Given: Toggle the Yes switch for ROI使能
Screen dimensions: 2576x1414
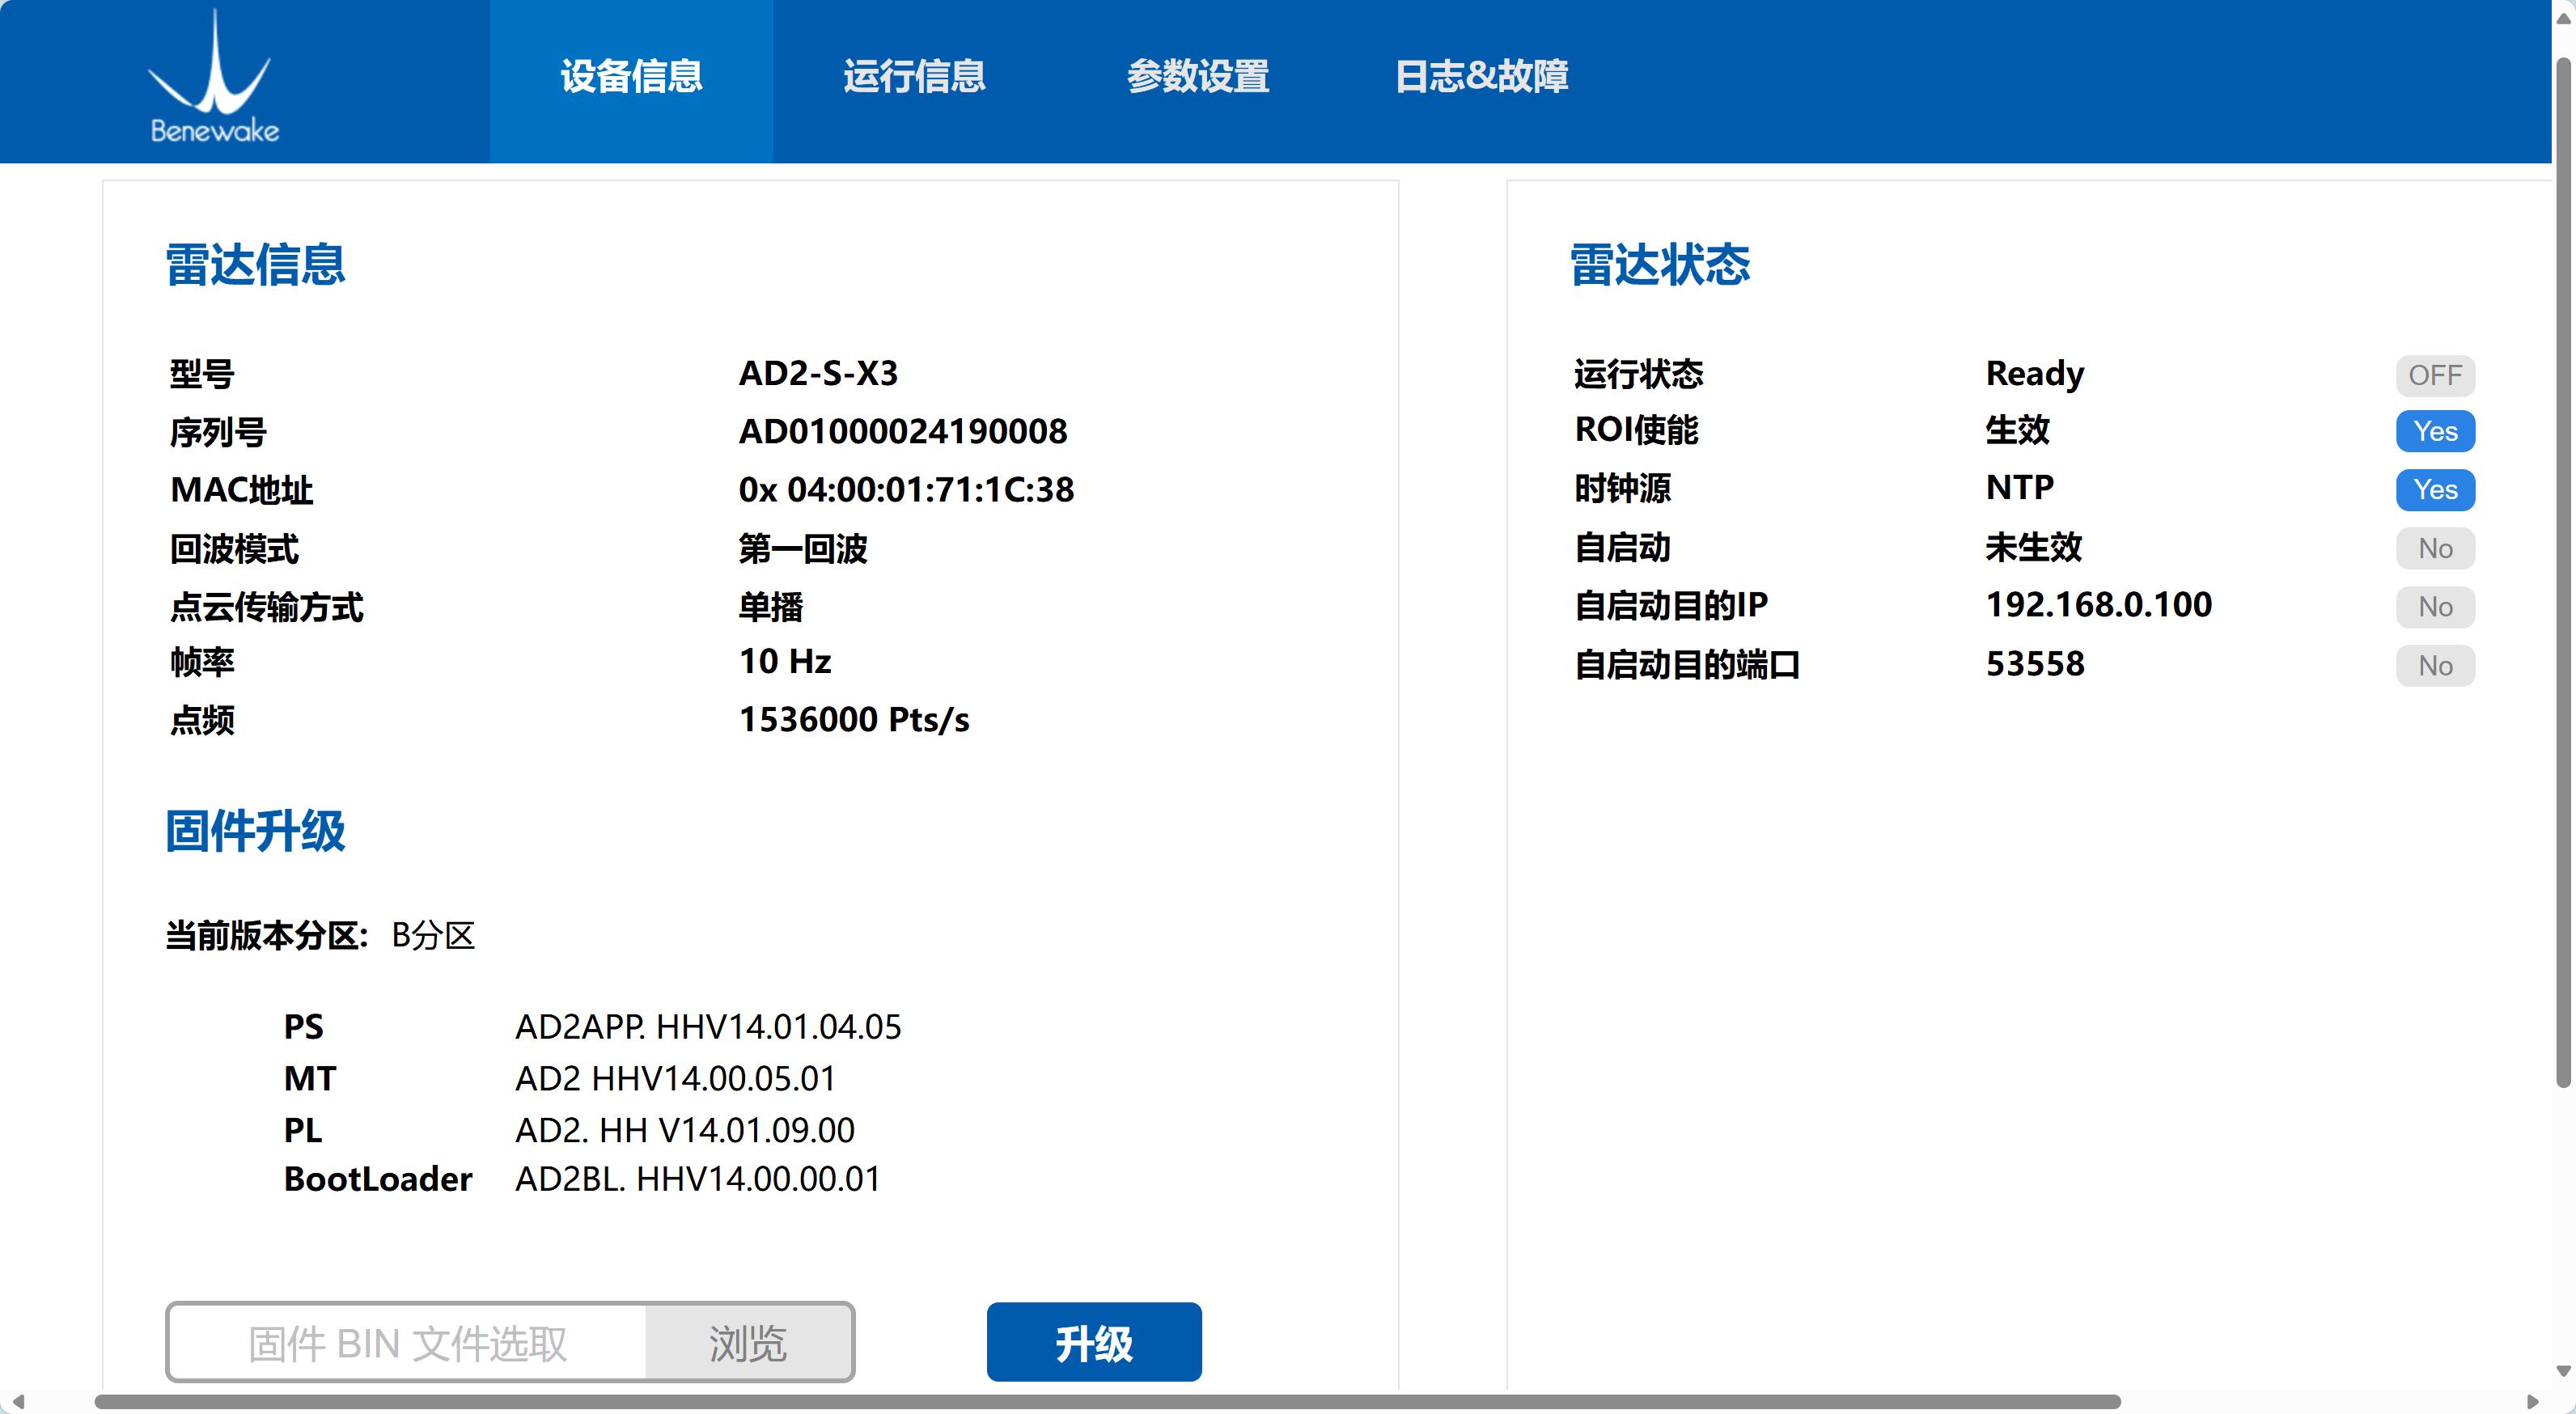Looking at the screenshot, I should pos(2435,431).
